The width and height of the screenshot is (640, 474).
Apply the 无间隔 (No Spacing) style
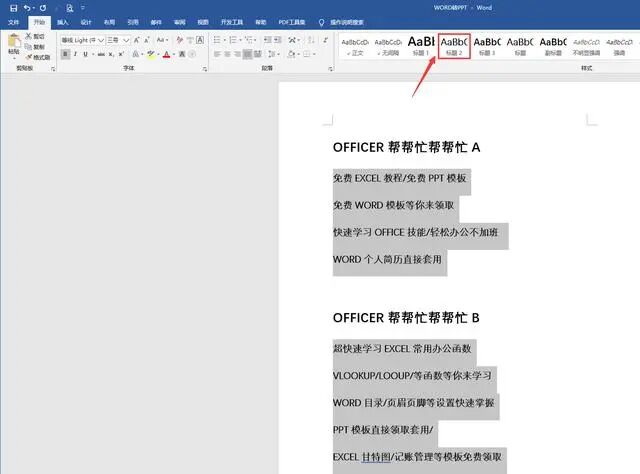click(388, 46)
